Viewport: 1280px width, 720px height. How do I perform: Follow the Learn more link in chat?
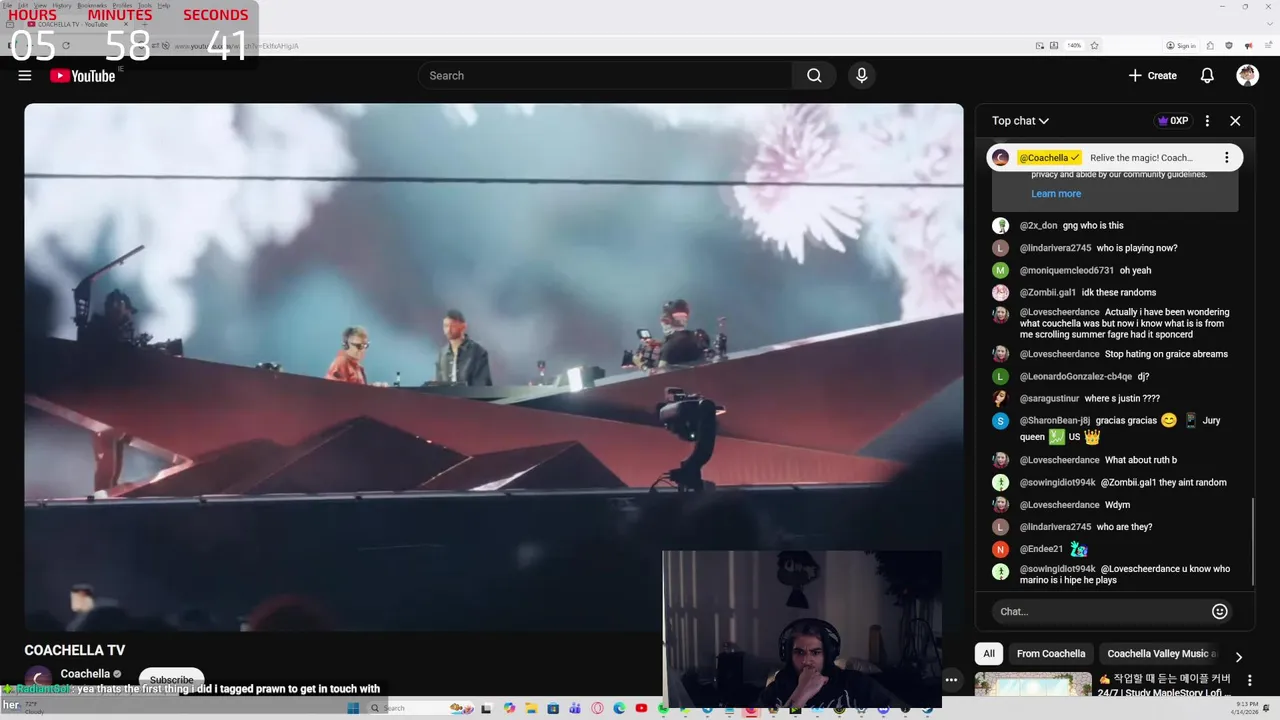coord(1056,194)
